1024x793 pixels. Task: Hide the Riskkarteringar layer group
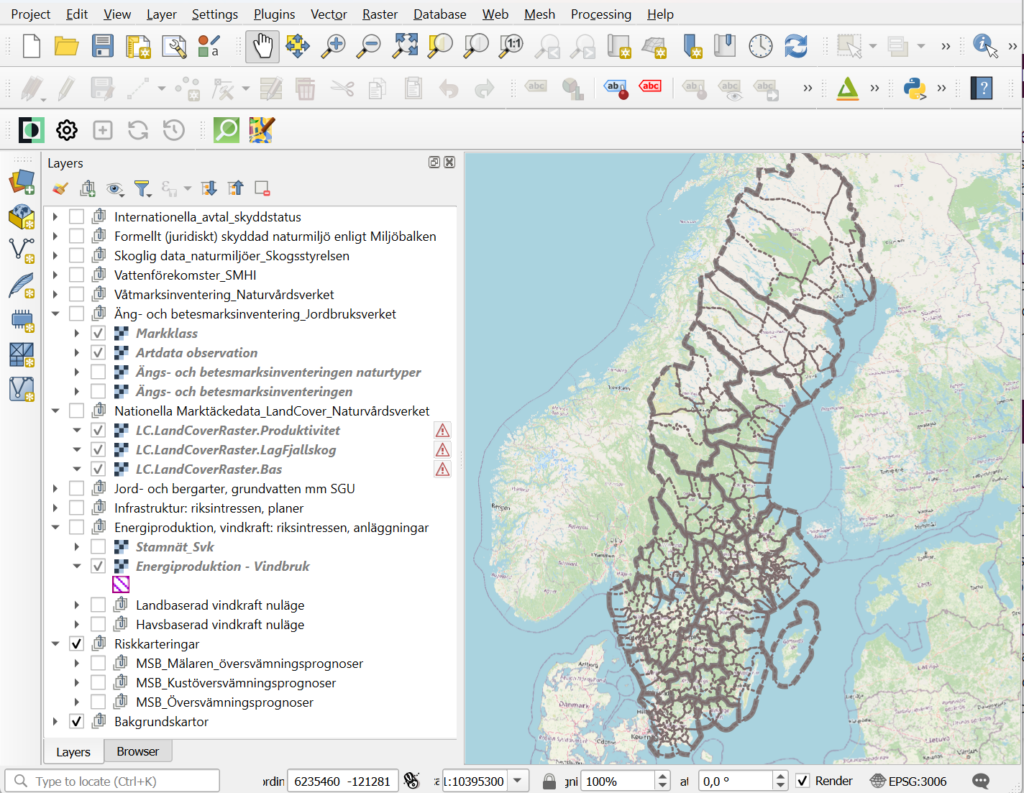coord(76,643)
